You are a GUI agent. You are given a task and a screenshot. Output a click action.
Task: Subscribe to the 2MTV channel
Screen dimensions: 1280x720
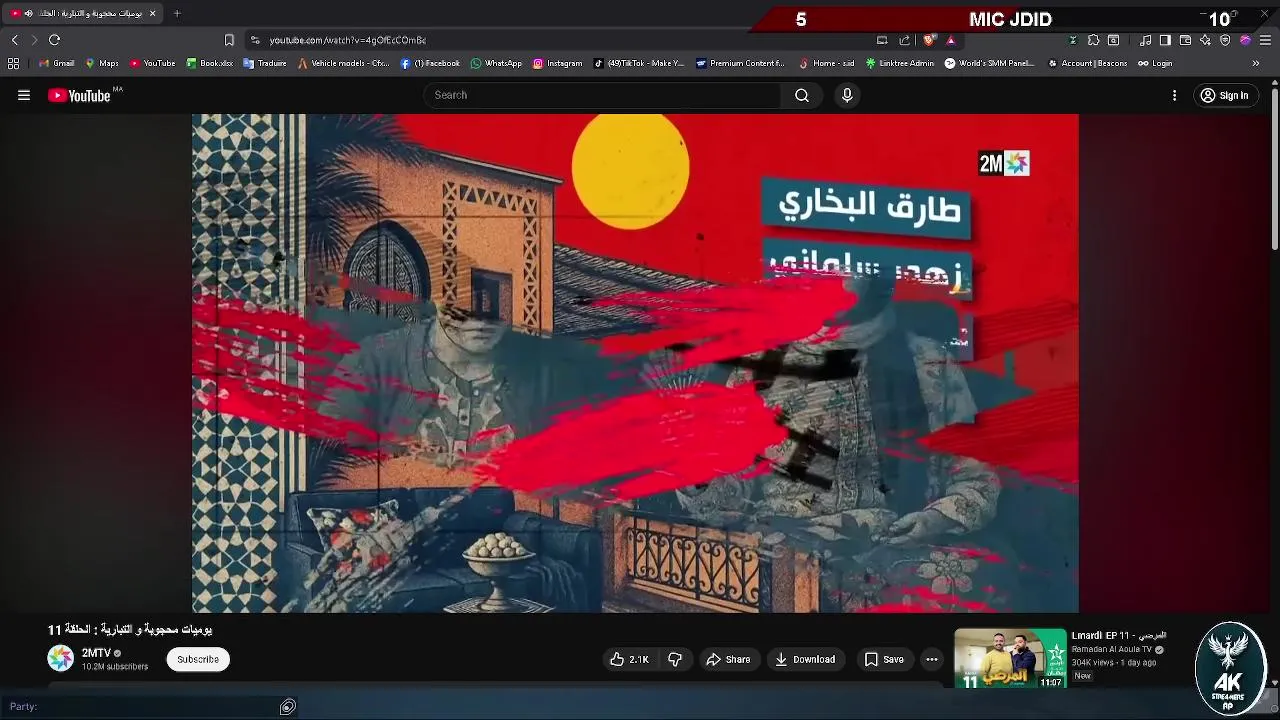click(x=198, y=659)
